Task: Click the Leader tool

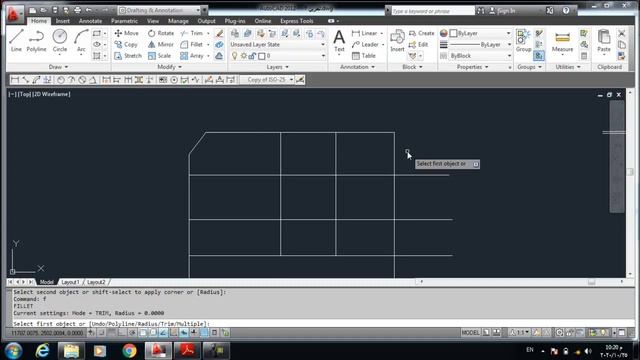Action: pos(365,44)
